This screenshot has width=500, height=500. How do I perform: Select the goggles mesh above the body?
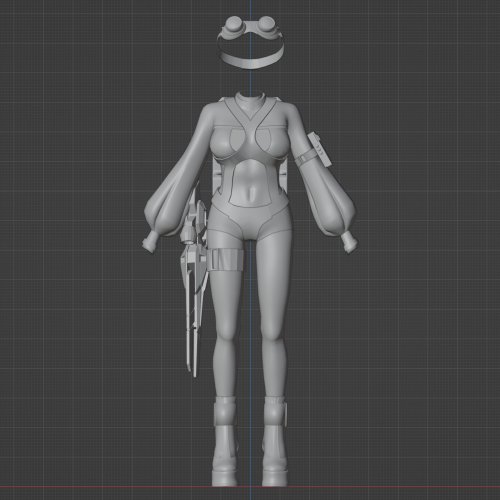point(250,42)
